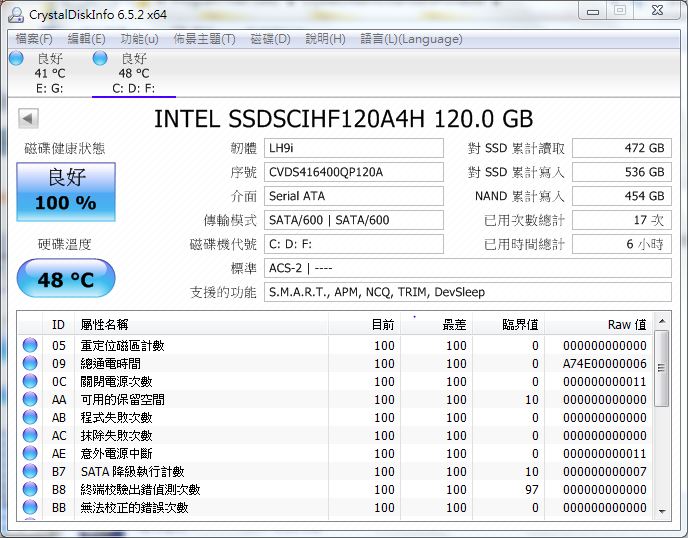Click the power on count value 17 次
This screenshot has width=688, height=538.
tap(622, 220)
